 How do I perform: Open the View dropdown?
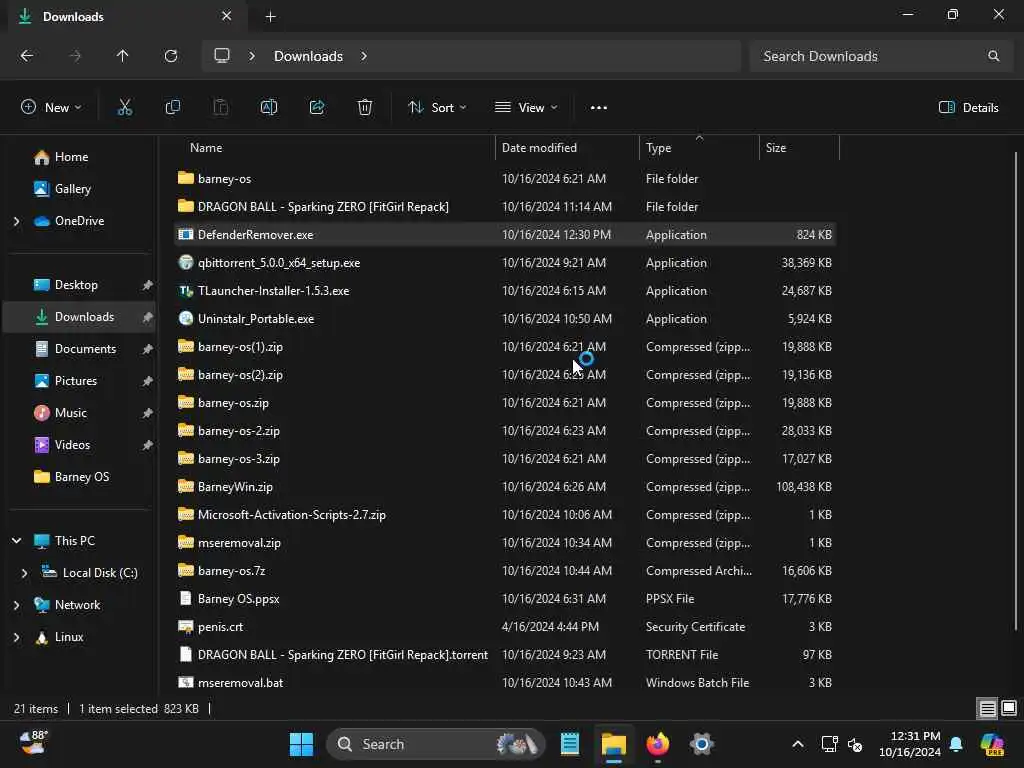526,108
